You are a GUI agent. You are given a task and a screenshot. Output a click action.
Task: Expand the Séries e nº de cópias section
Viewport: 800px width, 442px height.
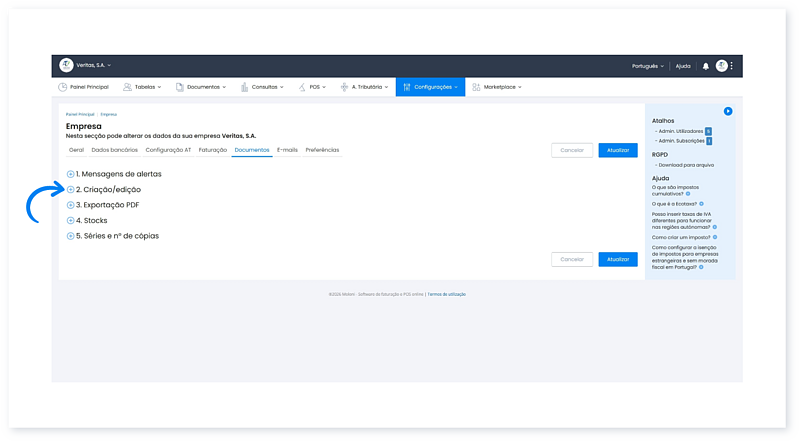point(71,236)
